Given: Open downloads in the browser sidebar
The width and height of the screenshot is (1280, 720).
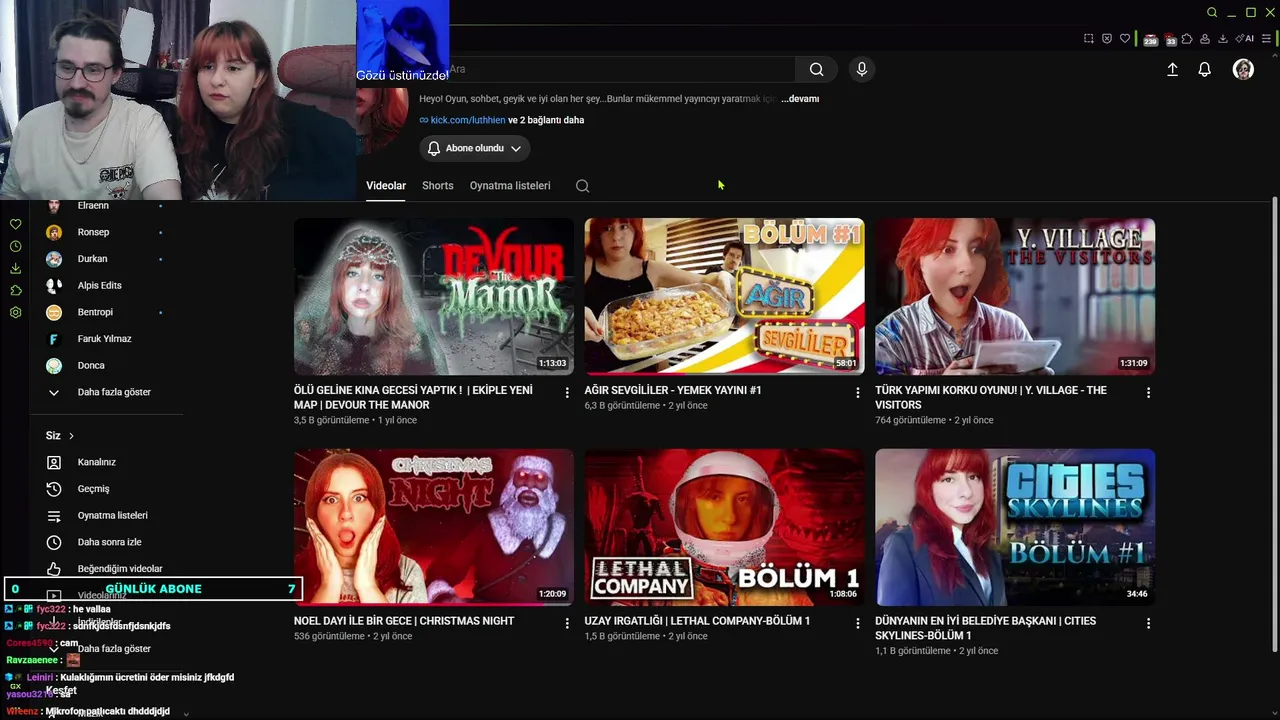Looking at the screenshot, I should [15, 268].
